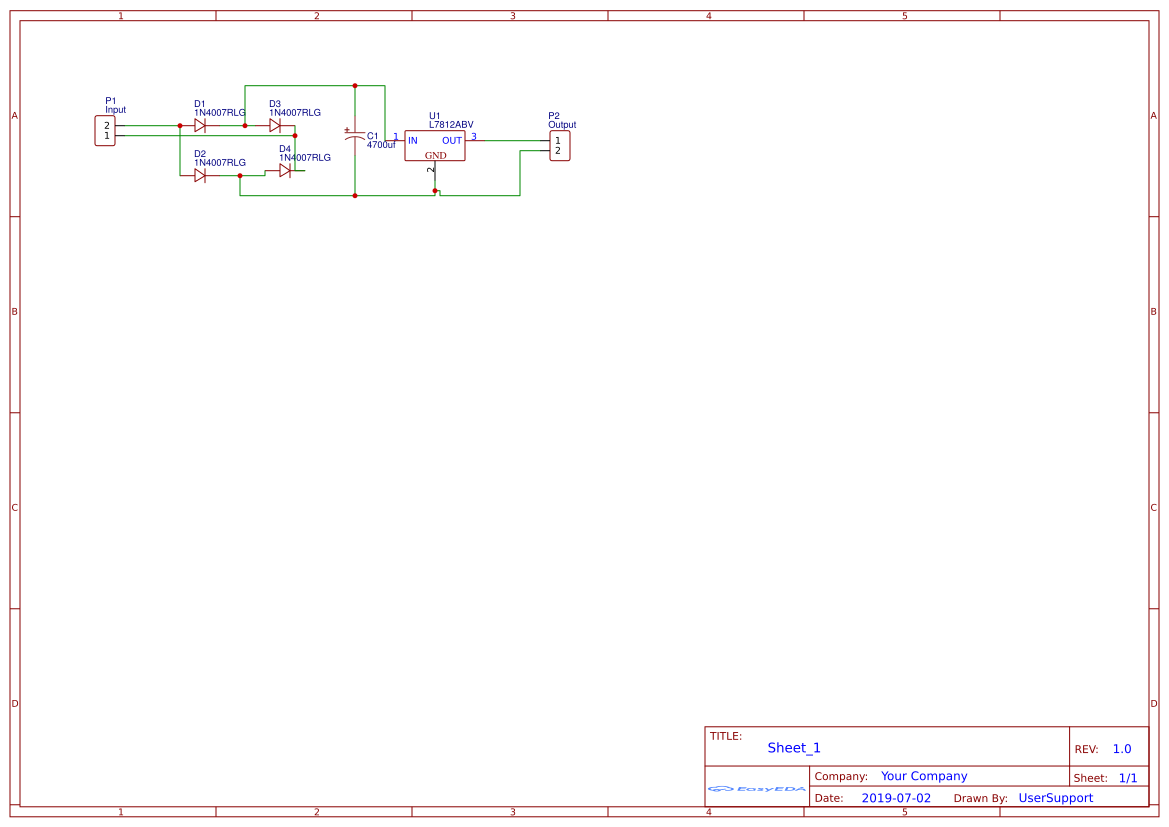1169x827 pixels.
Task: Click the junction dot below capacitor C1
Action: 355,195
